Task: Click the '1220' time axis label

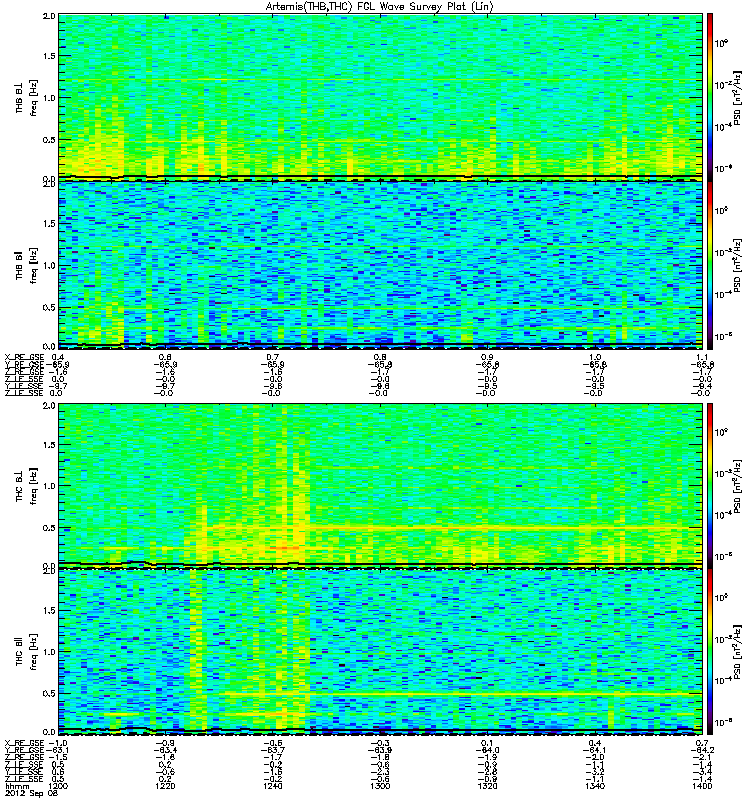Action: [x=165, y=786]
